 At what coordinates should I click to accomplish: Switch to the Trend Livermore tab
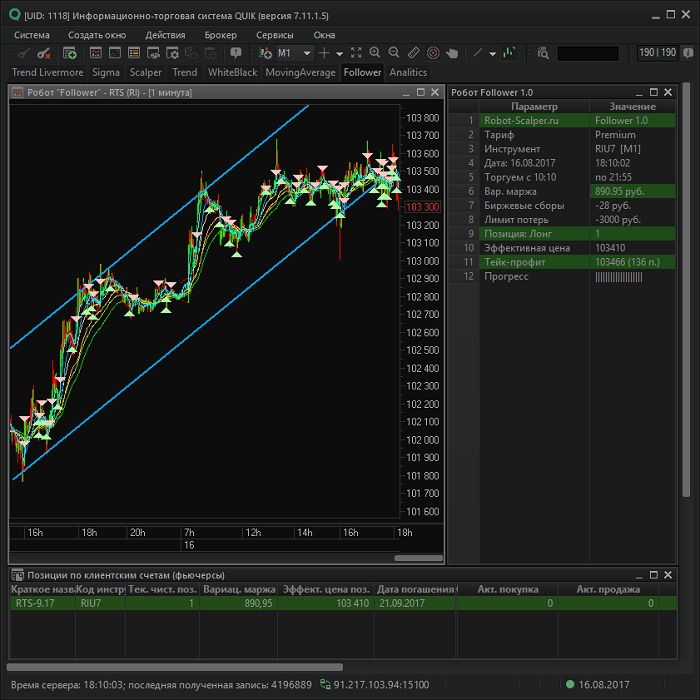point(47,72)
